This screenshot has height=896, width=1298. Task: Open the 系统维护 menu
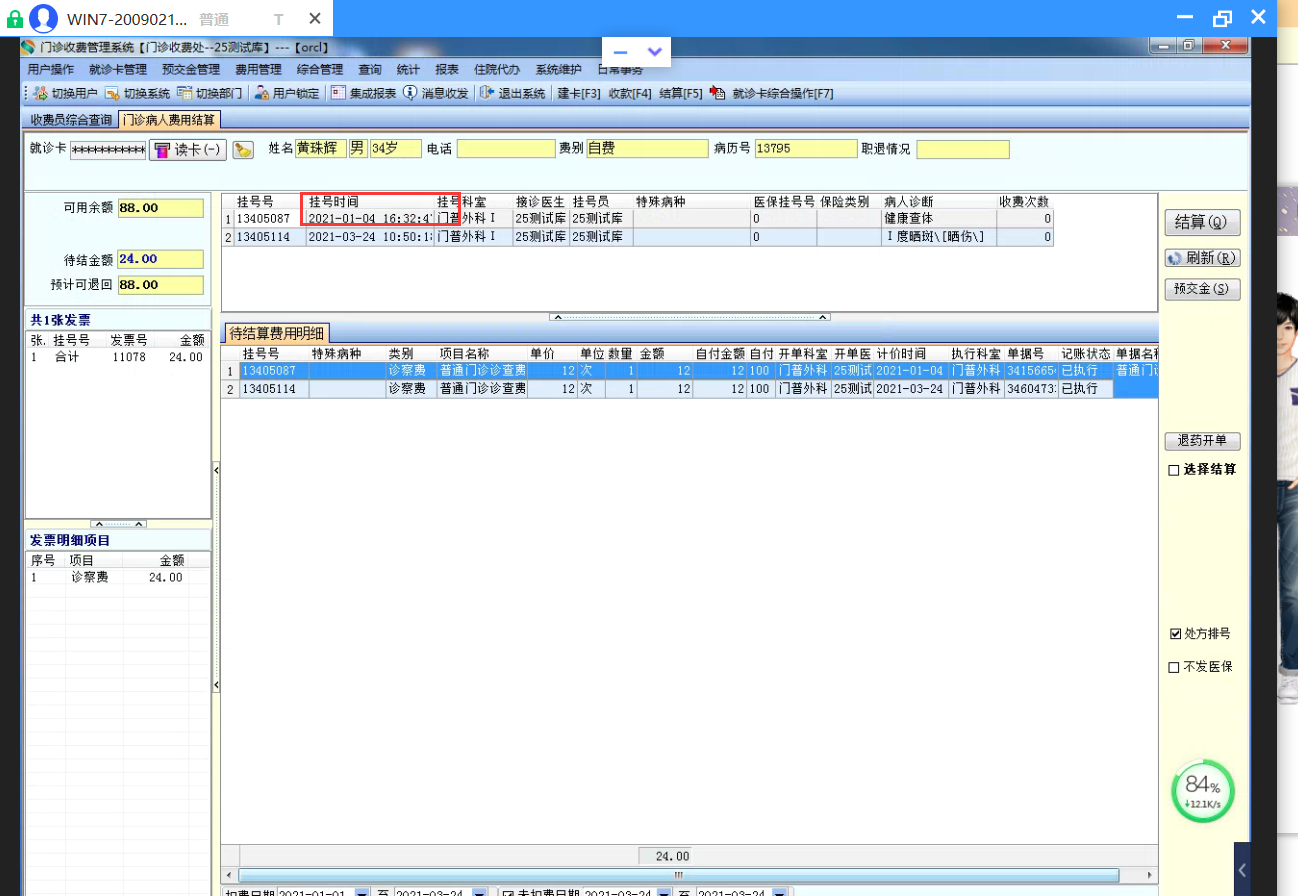pyautogui.click(x=559, y=70)
